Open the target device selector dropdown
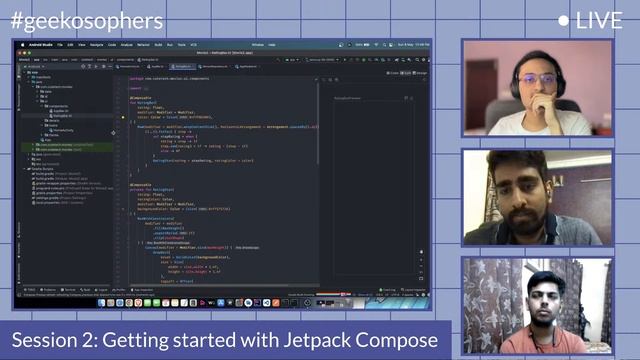 click(x=322, y=60)
